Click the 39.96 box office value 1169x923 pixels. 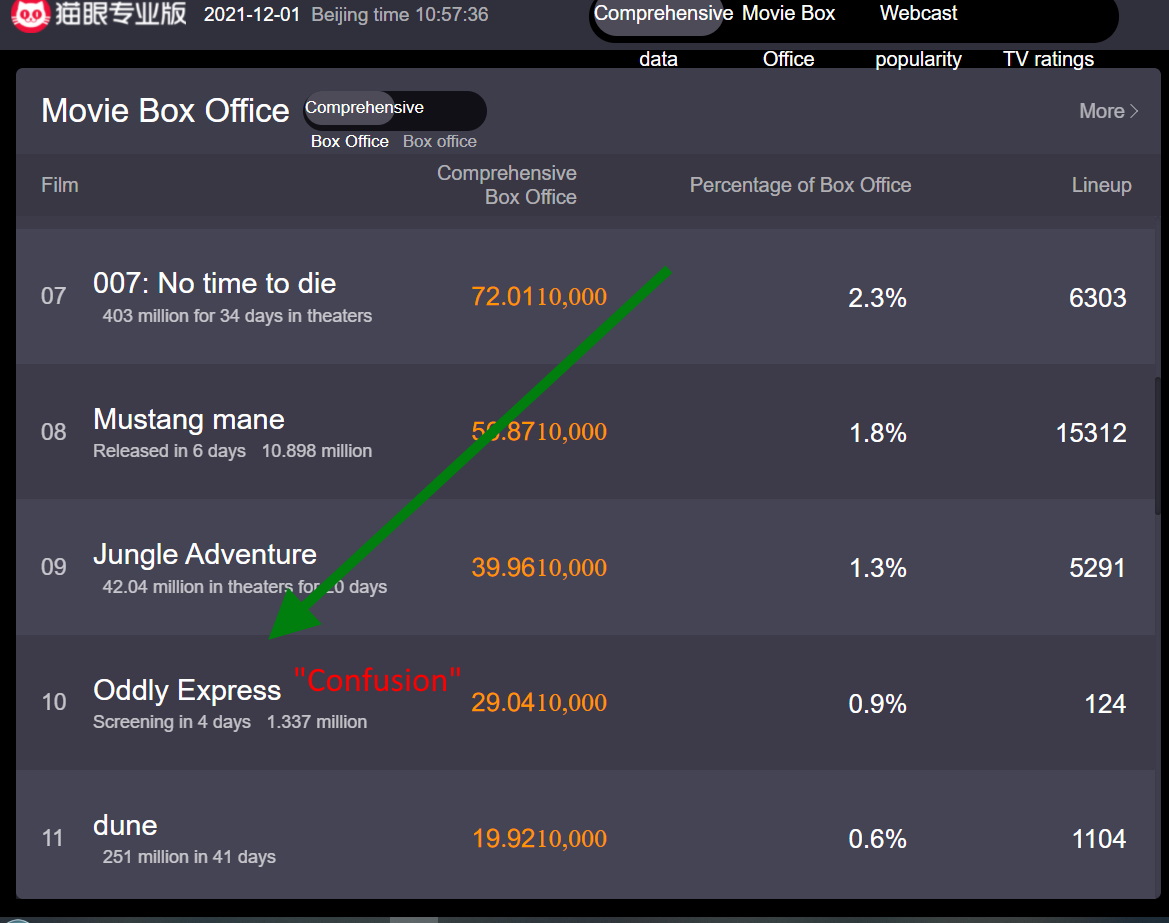coord(539,567)
